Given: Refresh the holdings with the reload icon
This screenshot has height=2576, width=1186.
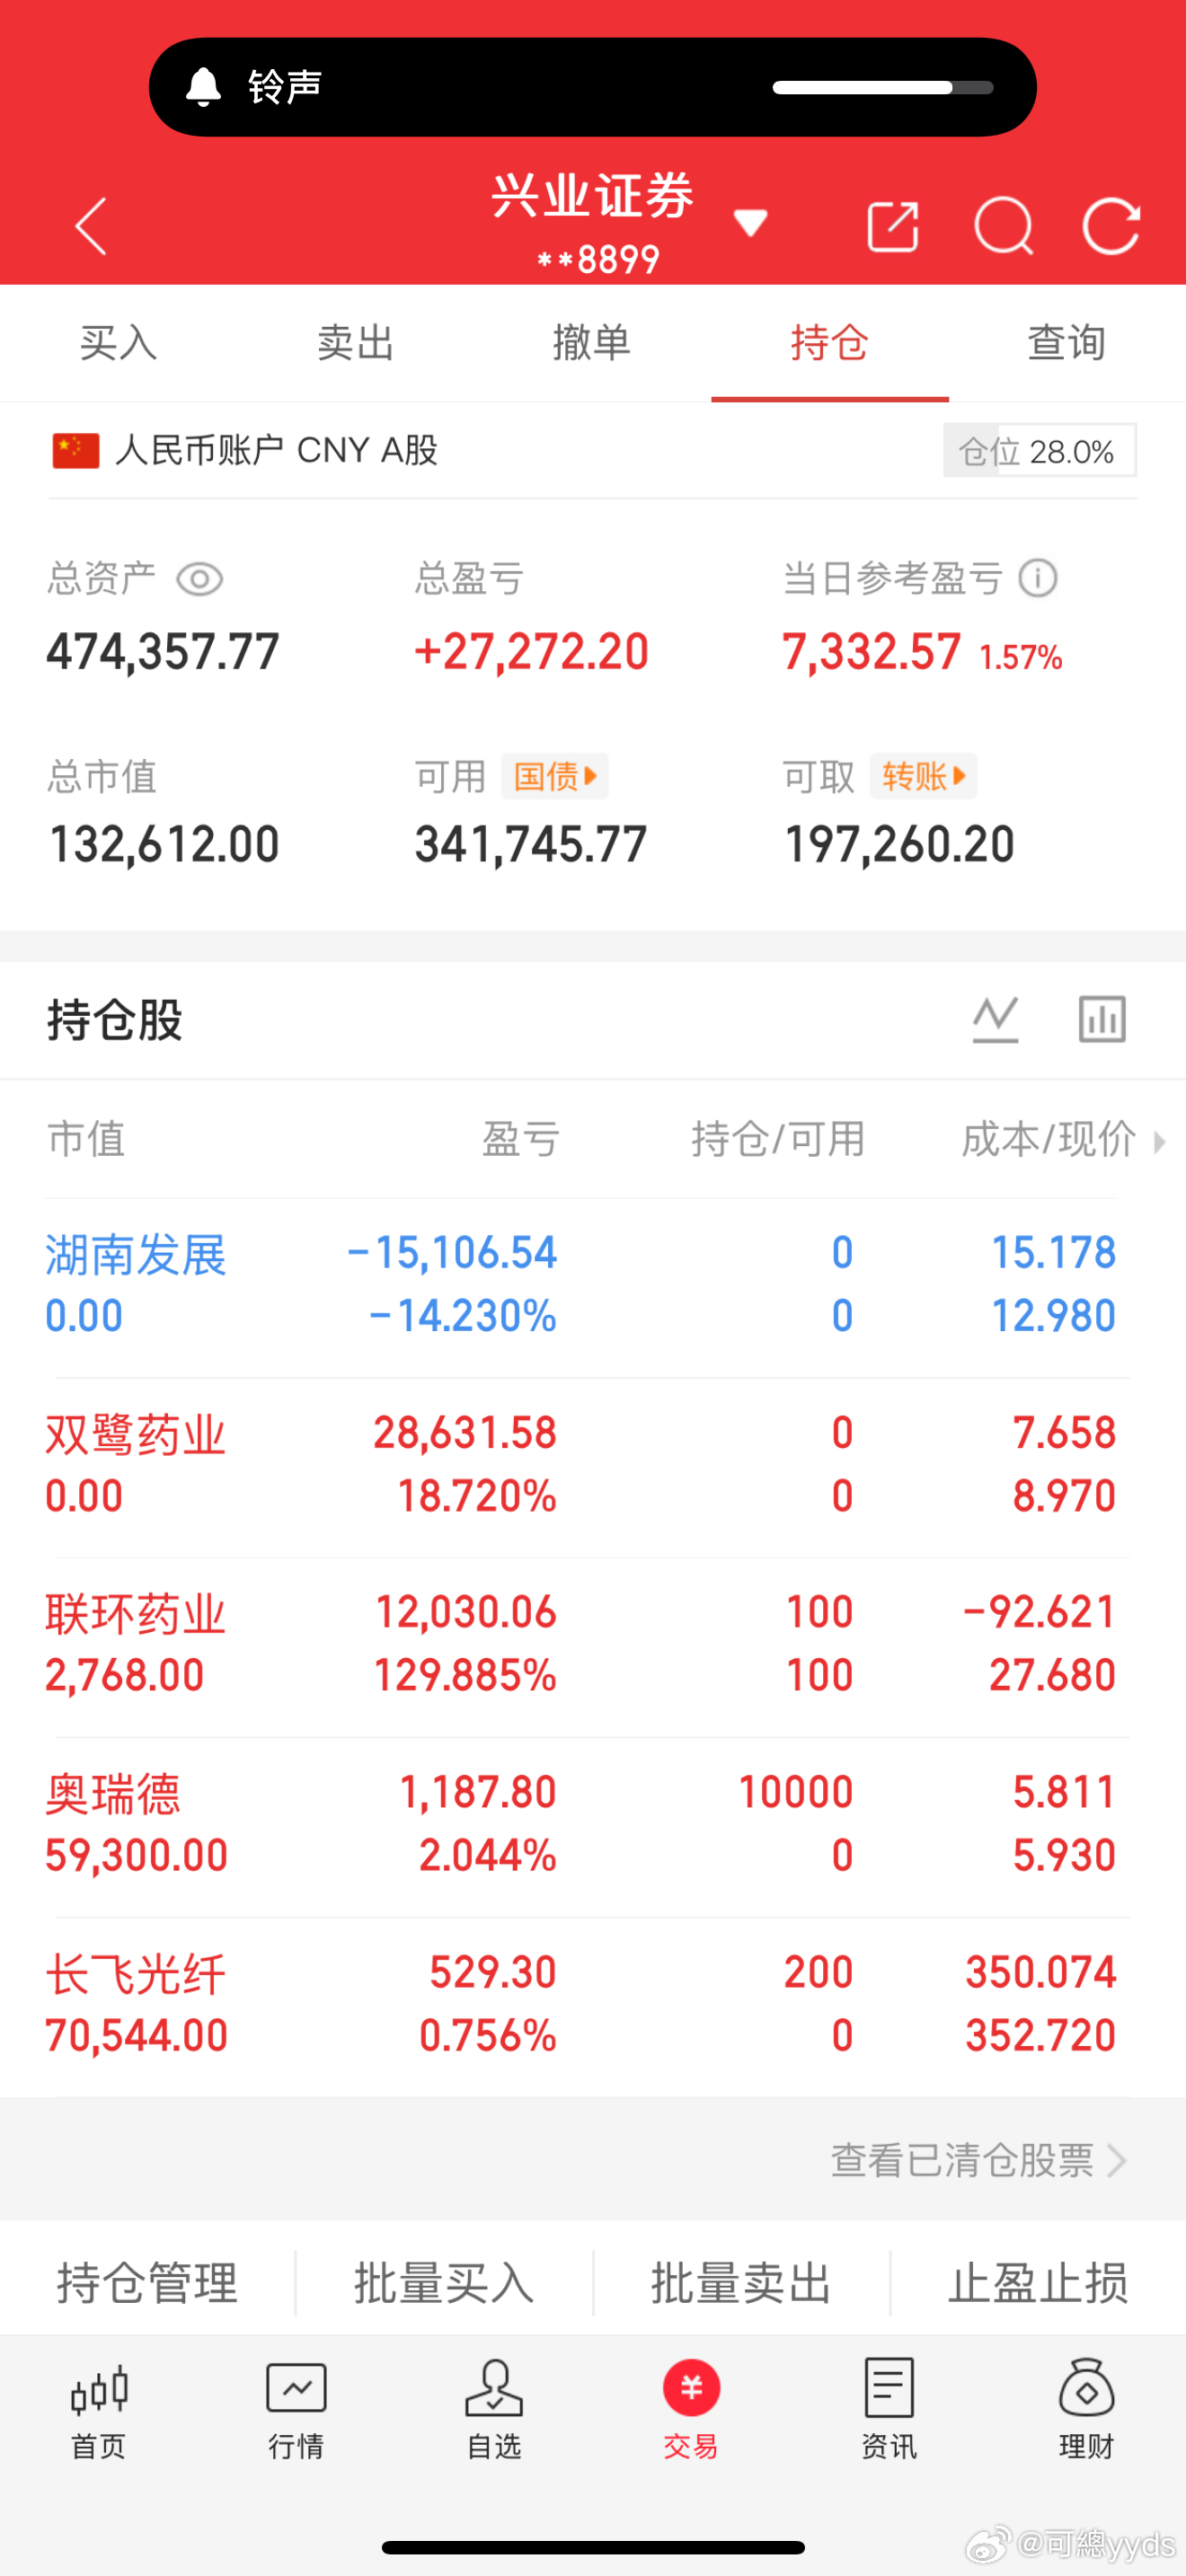Looking at the screenshot, I should 1111,226.
